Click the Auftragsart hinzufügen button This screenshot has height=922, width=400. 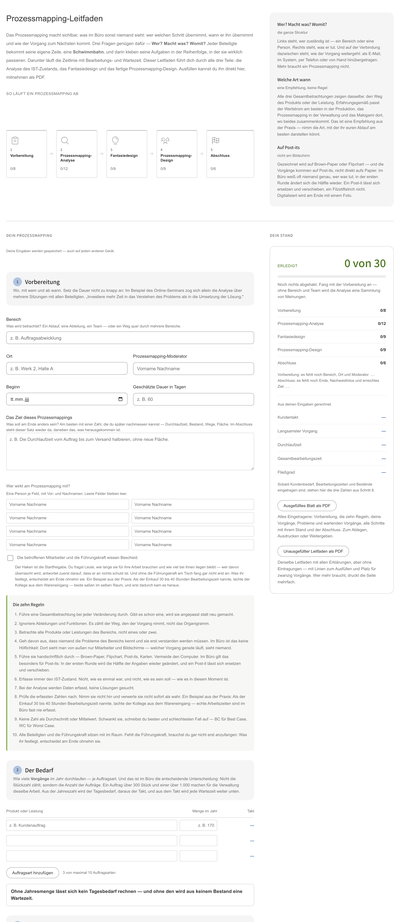pos(33,873)
